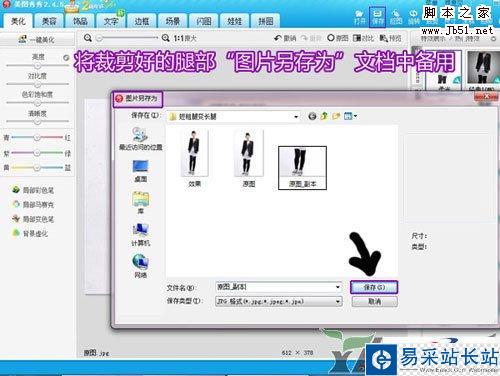Select the 原图 image file thumbnail
Image resolution: width=500 pixels, height=376 pixels.
[x=249, y=153]
